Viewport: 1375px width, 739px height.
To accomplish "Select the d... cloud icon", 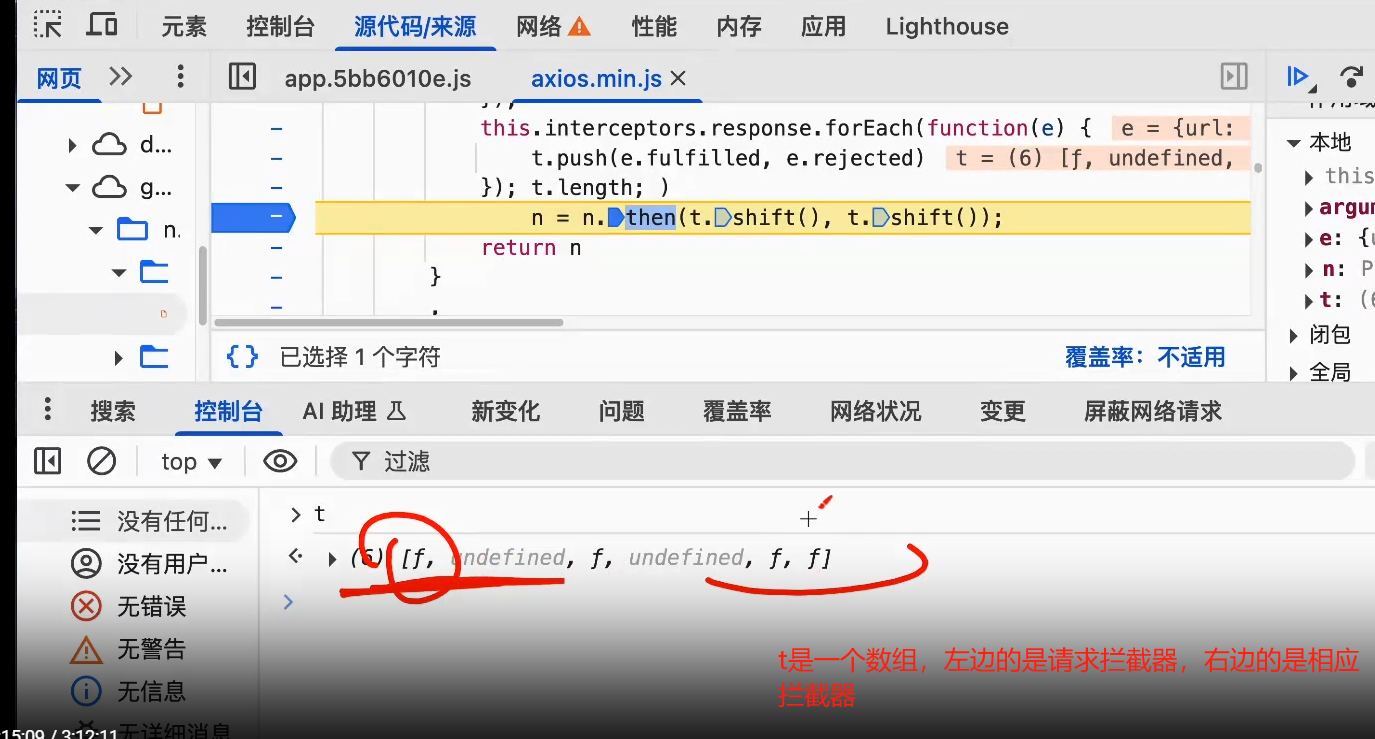I will click(109, 146).
